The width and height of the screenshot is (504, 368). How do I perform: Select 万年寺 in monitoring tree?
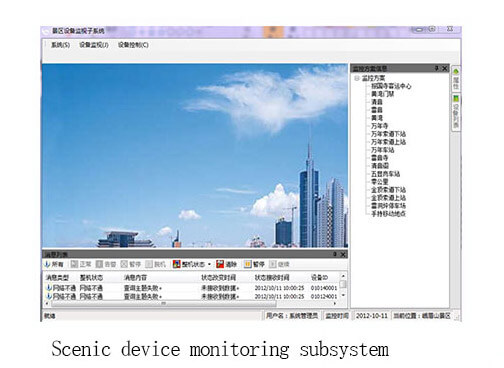tap(379, 126)
